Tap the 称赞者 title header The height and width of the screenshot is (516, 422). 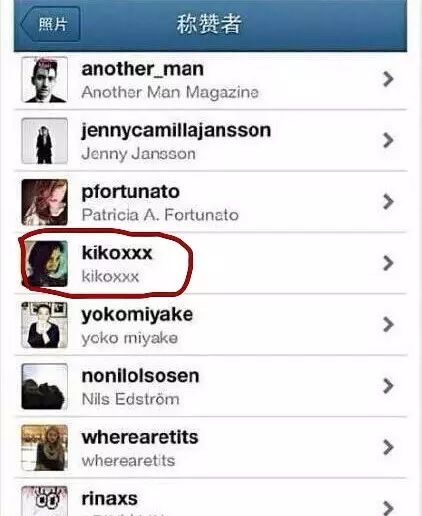209,24
